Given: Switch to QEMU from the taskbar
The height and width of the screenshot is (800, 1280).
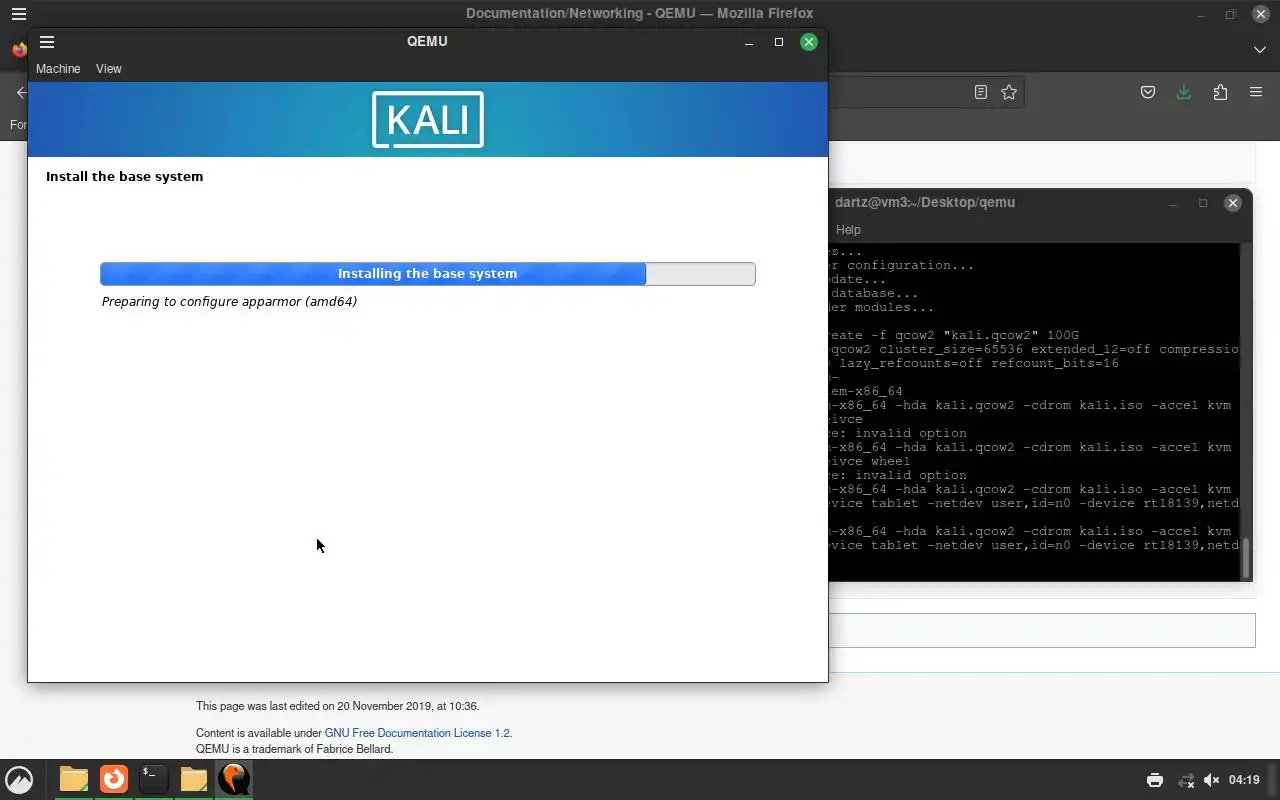Looking at the screenshot, I should 234,779.
